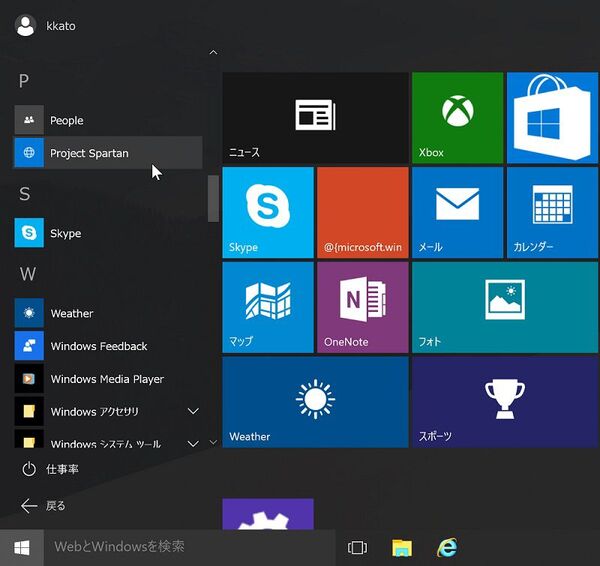
Task: Click the 仕事率 power label
Action: tap(62, 469)
